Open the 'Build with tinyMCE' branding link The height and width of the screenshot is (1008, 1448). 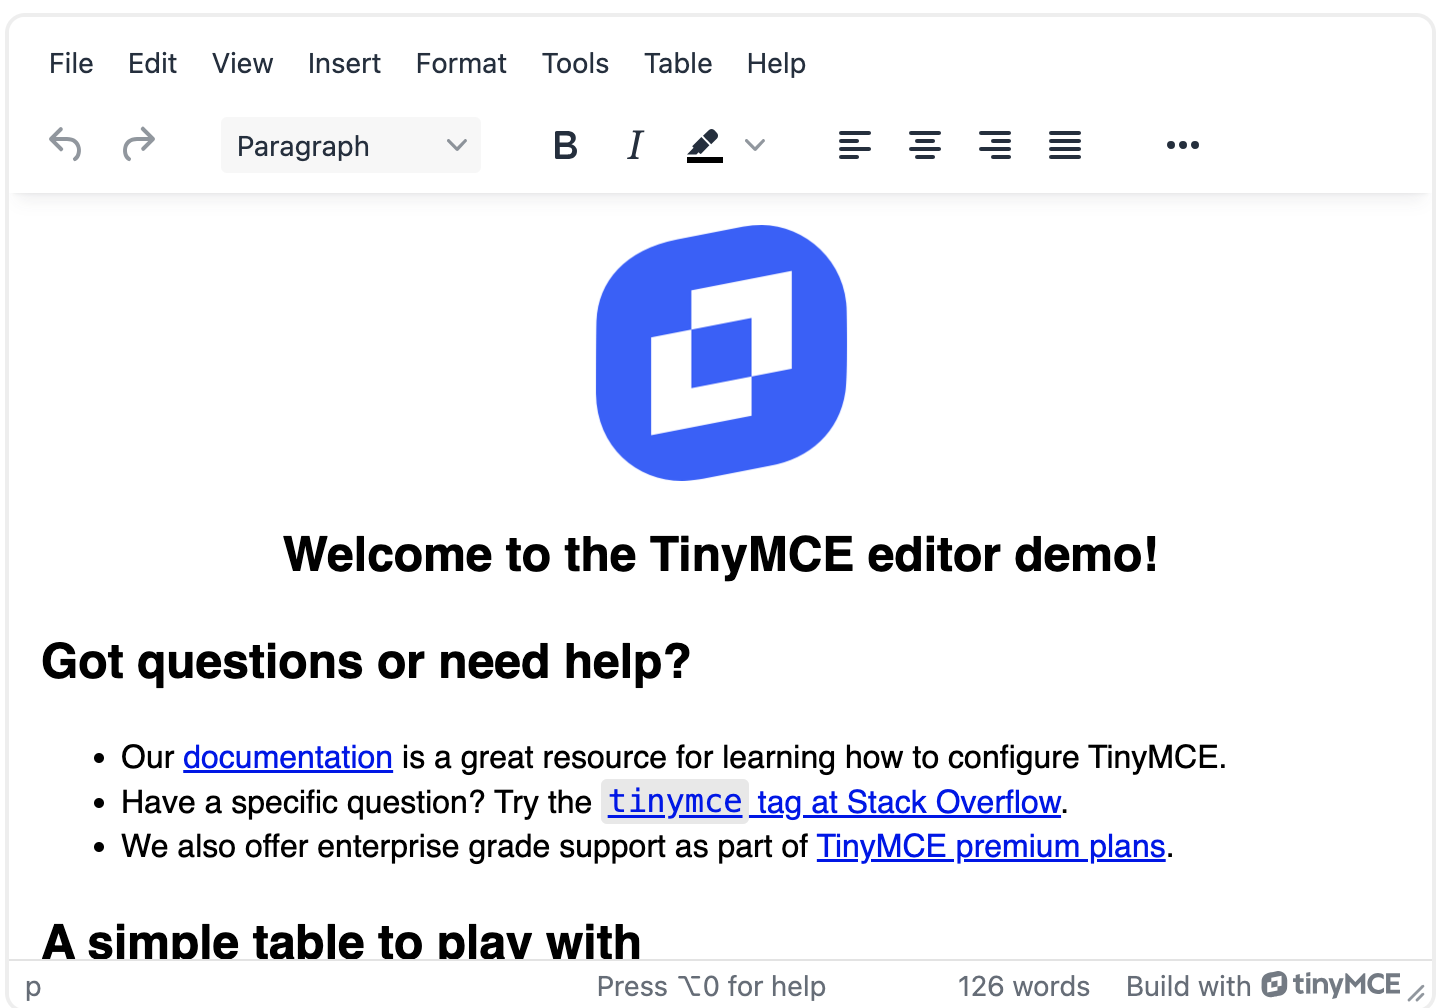point(1263,986)
